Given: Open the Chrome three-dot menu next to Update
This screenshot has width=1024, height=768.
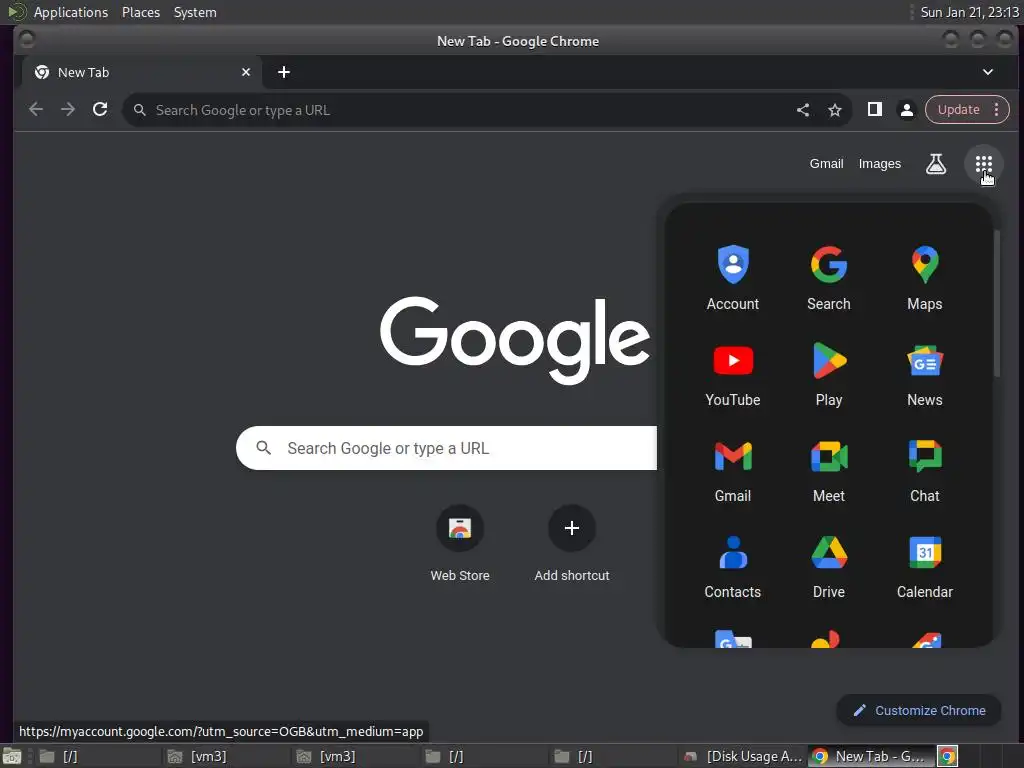Looking at the screenshot, I should [x=997, y=110].
